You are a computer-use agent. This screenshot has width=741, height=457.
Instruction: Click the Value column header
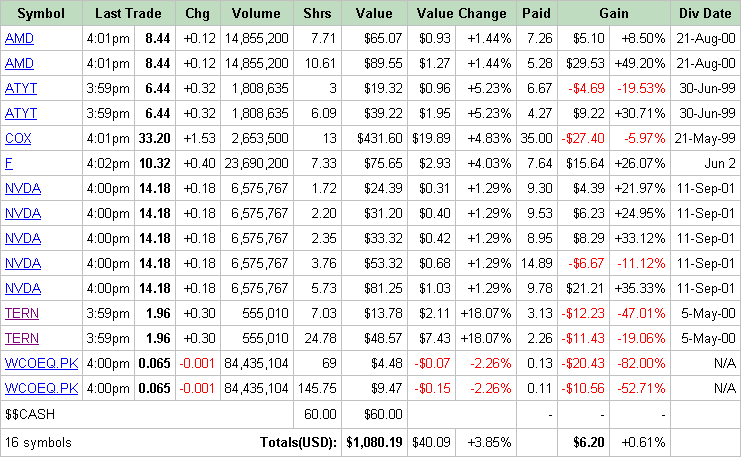click(374, 13)
